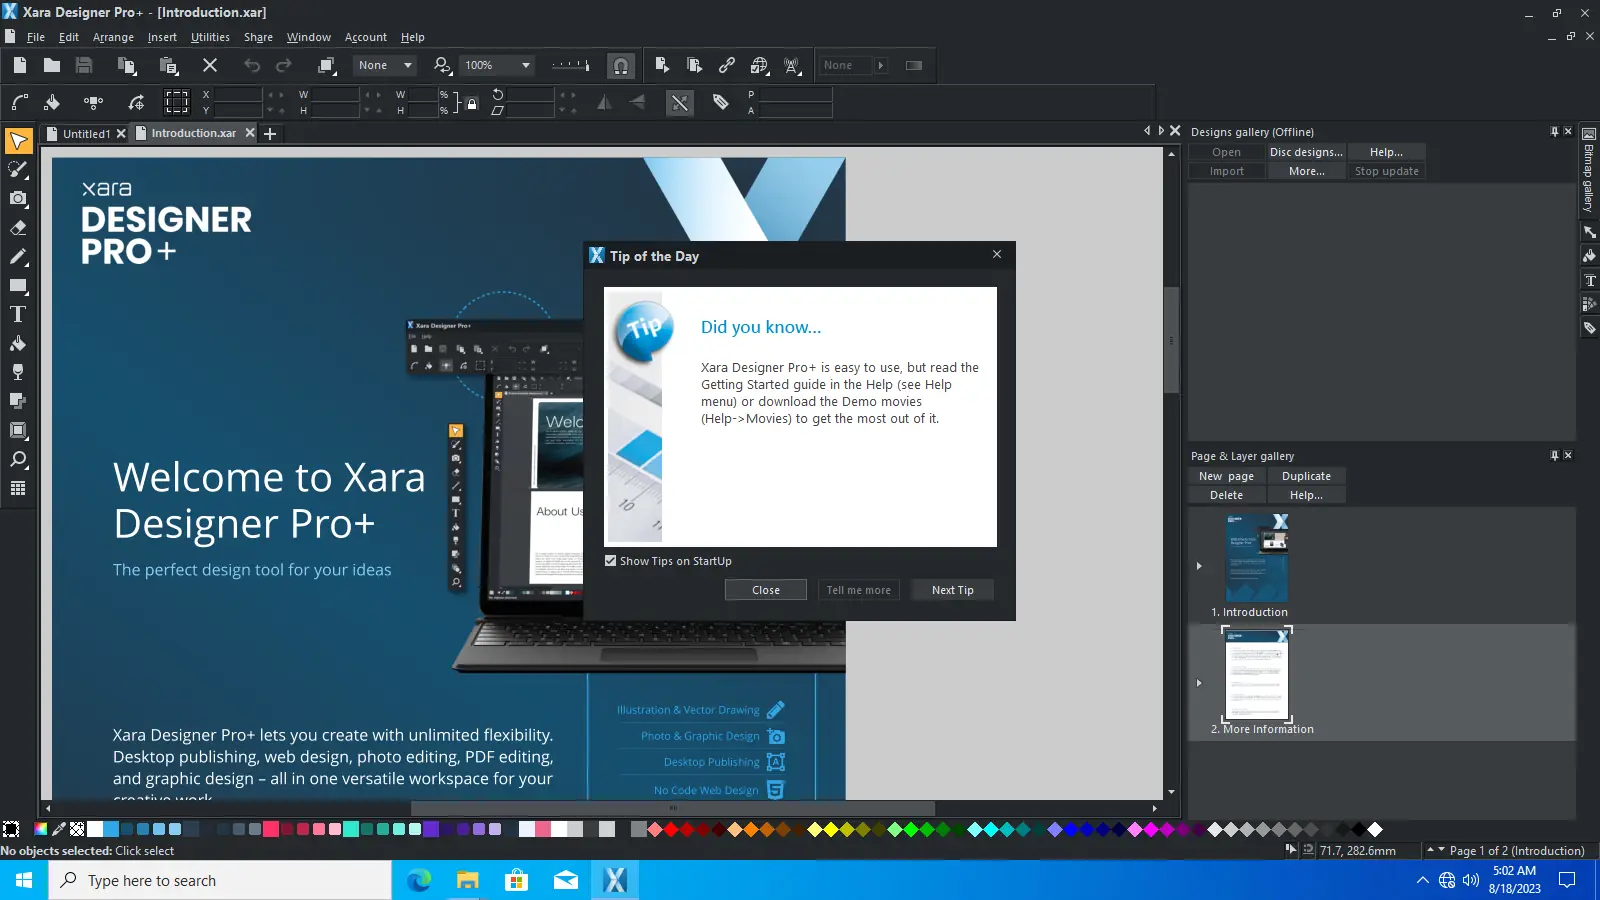Click the Link chain icon in toolbar

click(x=727, y=65)
